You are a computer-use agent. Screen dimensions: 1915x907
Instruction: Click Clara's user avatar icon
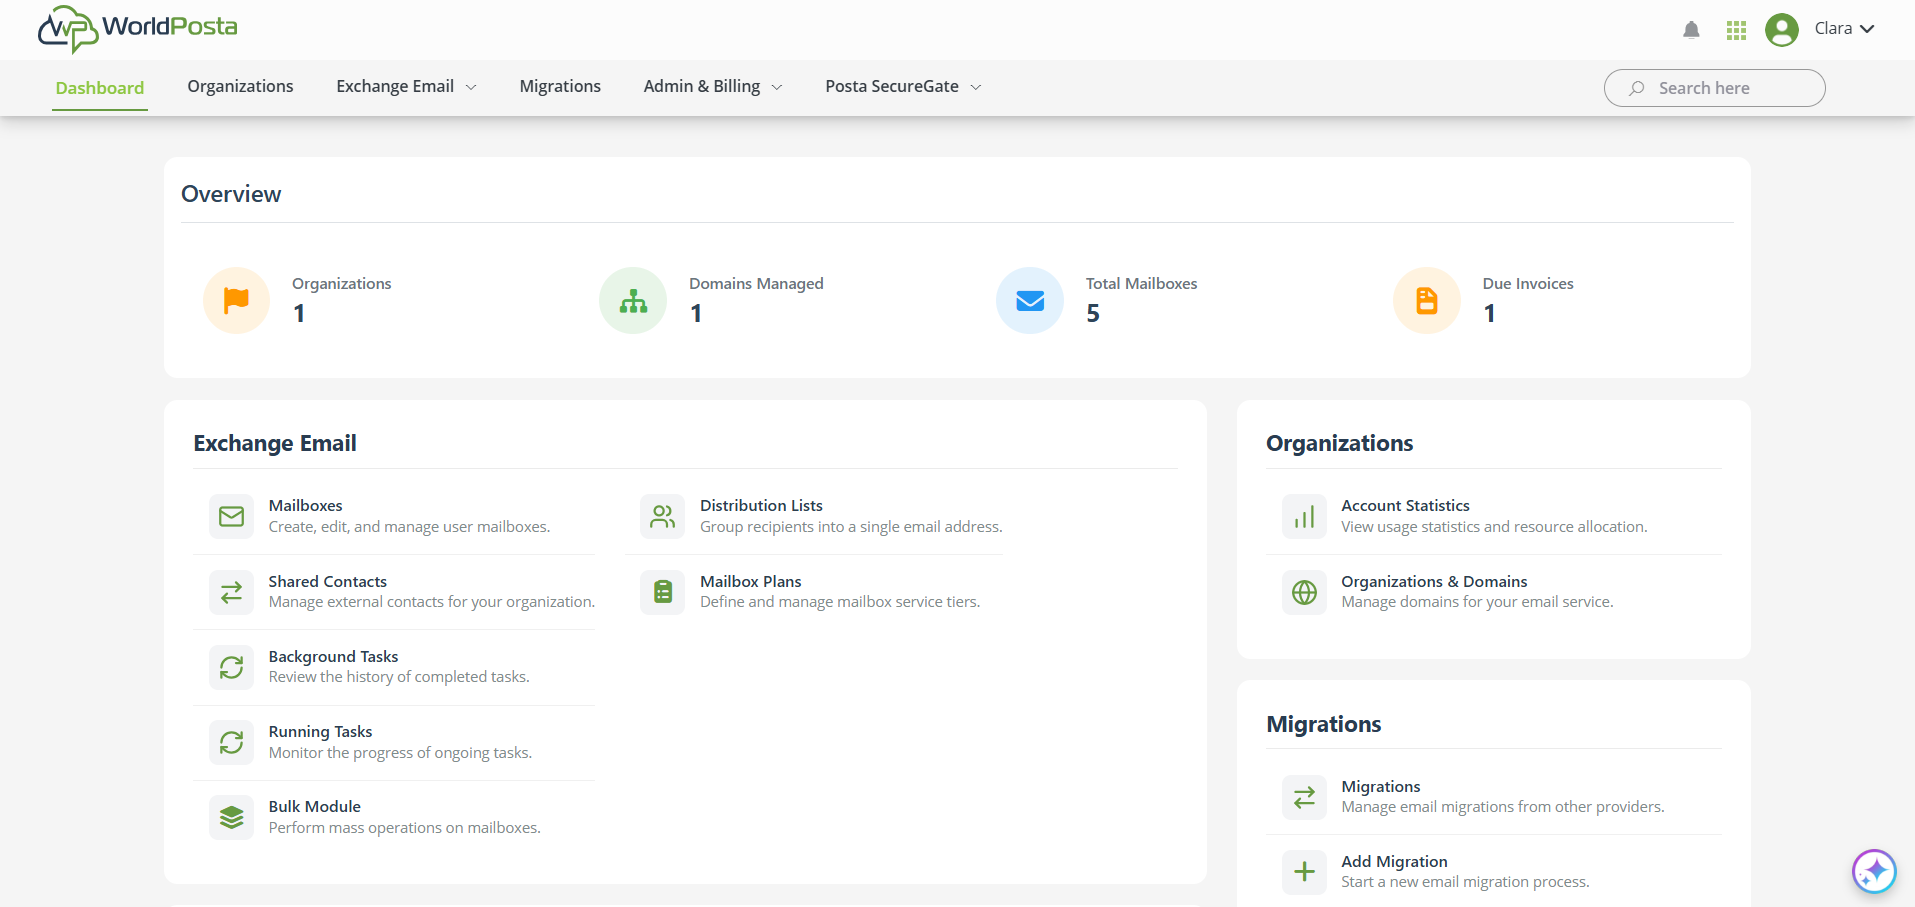1782,30
